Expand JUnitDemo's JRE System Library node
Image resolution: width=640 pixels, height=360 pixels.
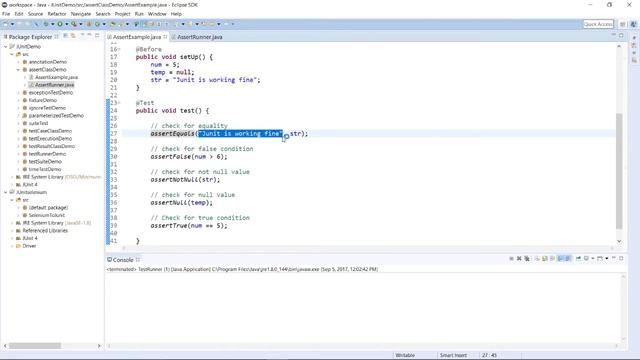(12, 177)
